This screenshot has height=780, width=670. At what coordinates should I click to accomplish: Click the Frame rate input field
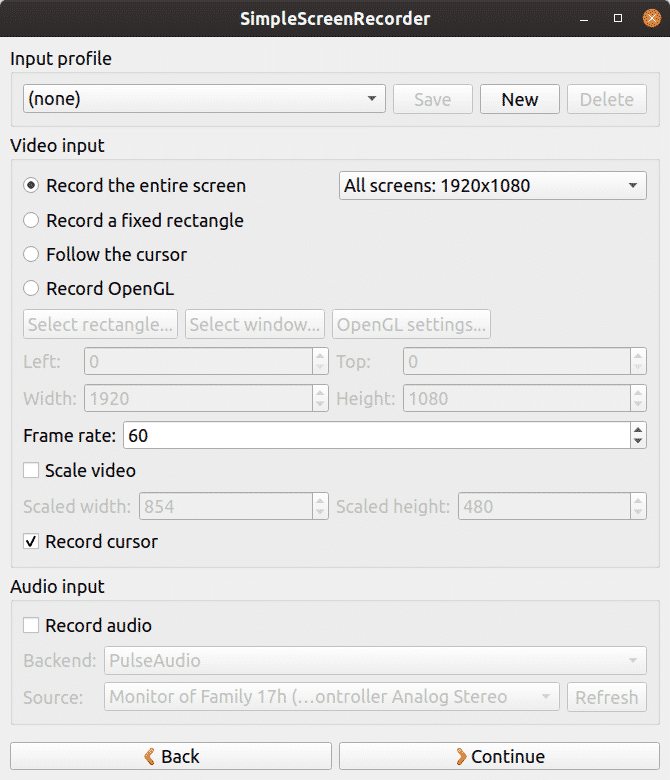tap(375, 436)
